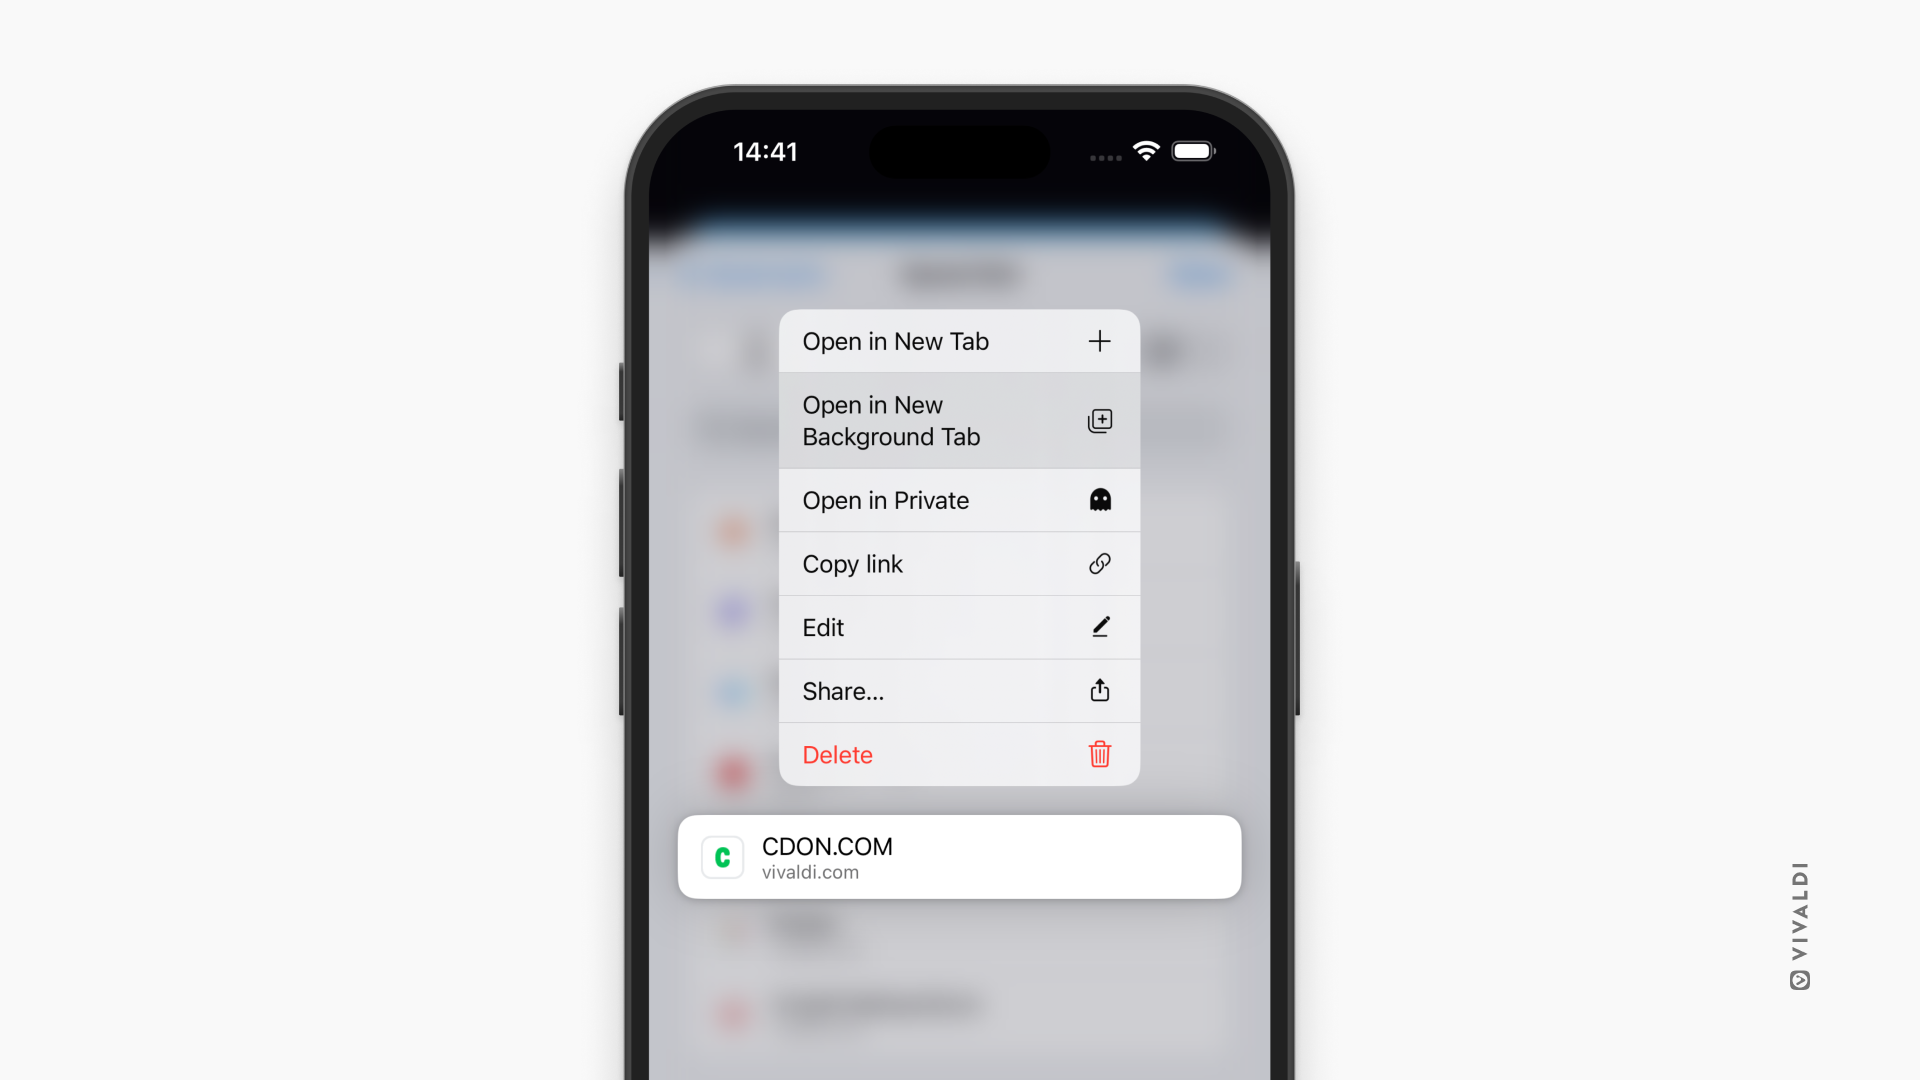The height and width of the screenshot is (1080, 1920).
Task: Select Open in New Tab menu option
Action: (959, 342)
